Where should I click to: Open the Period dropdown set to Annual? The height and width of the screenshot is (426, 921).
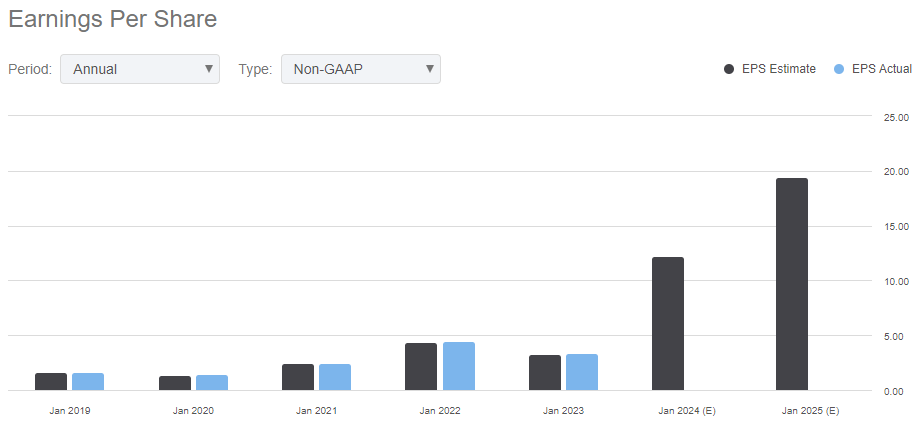pos(140,69)
